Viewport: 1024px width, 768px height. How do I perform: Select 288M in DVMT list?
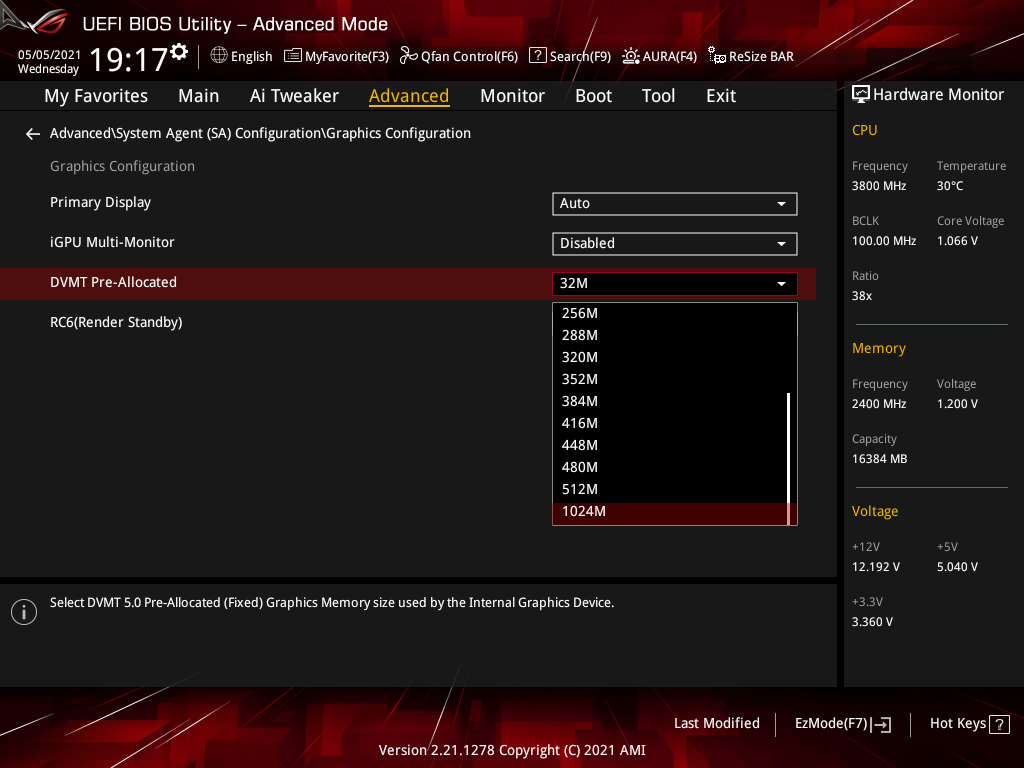point(670,336)
